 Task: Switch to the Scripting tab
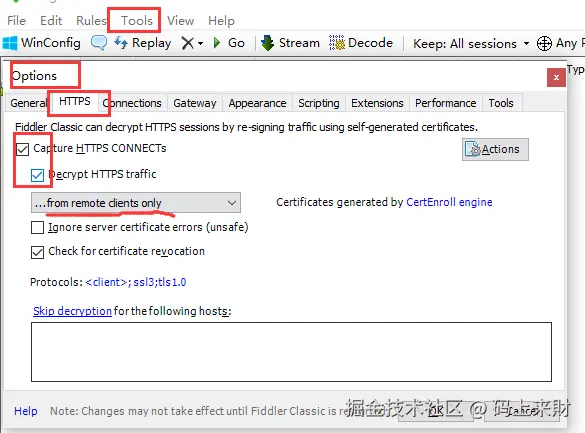319,103
